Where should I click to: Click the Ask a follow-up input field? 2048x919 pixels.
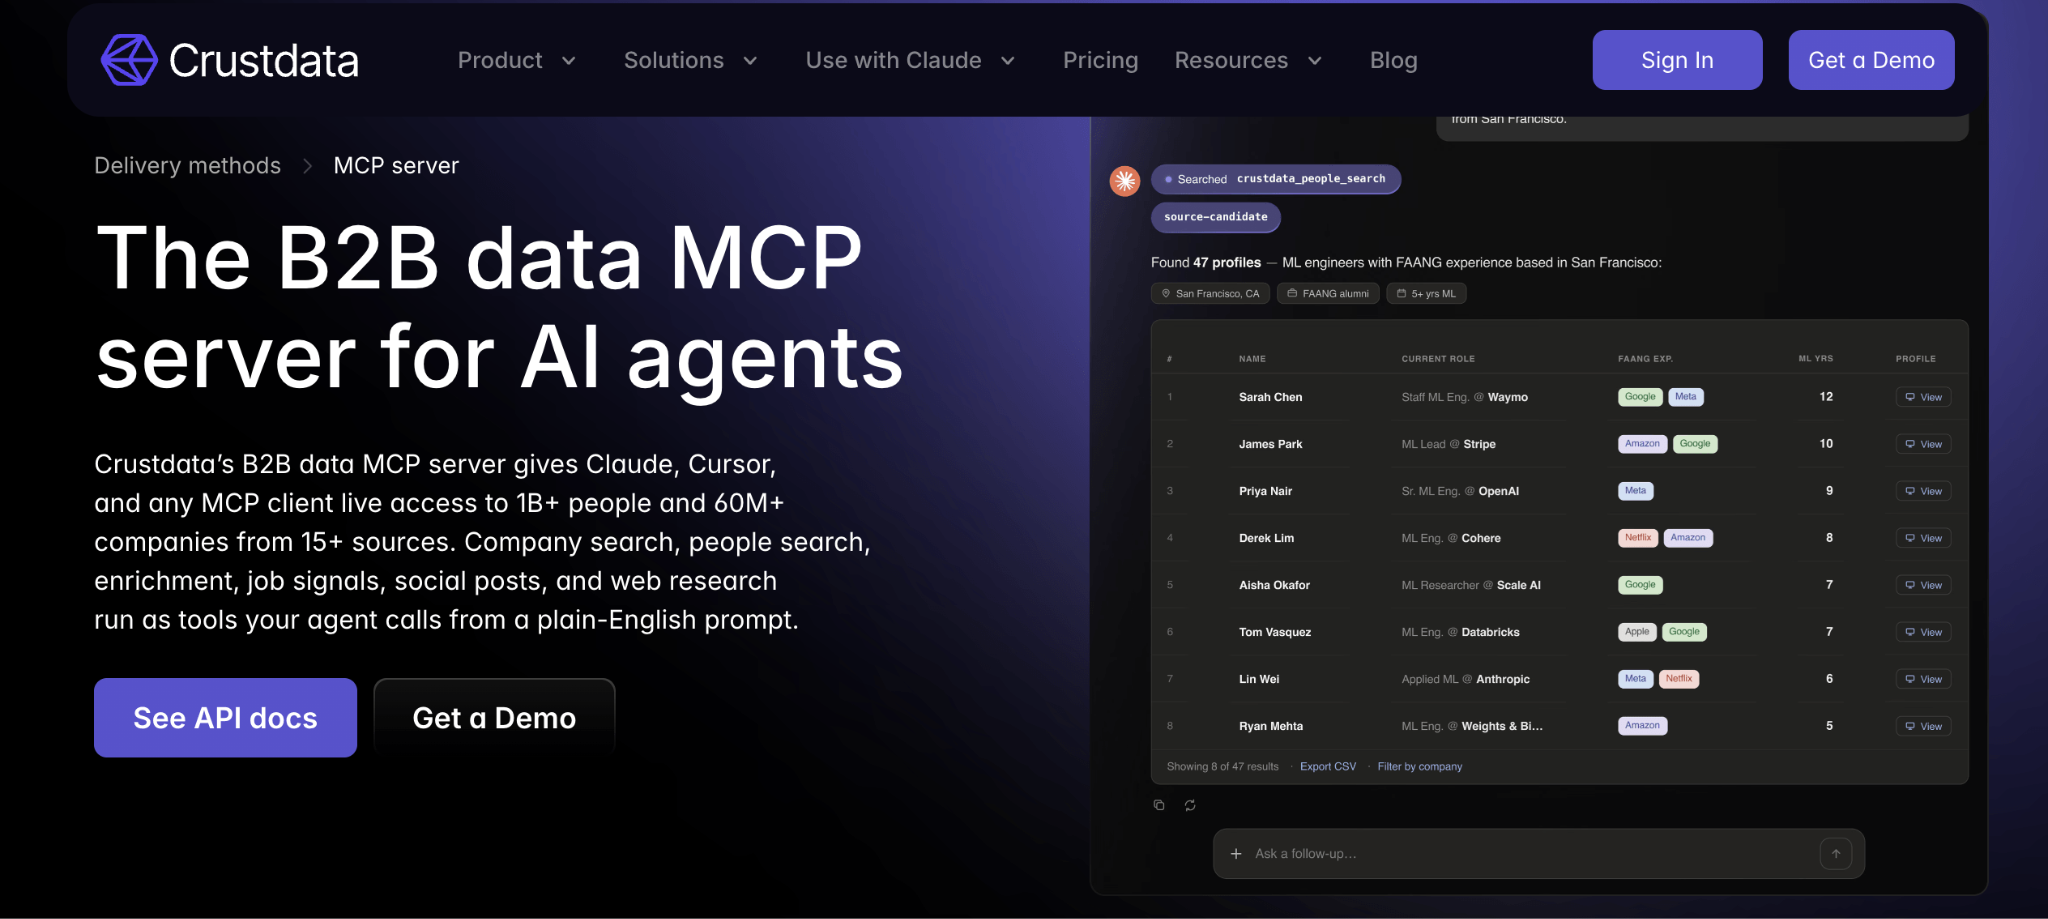pos(1538,854)
